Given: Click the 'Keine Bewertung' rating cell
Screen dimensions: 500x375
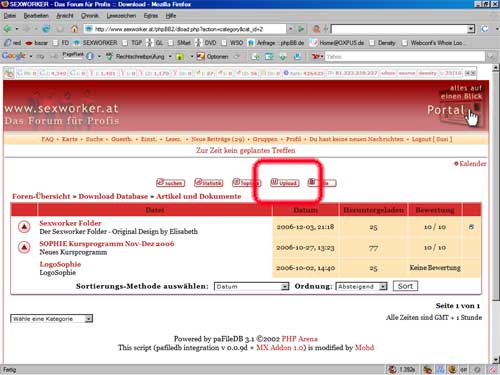Looking at the screenshot, I should click(435, 268).
